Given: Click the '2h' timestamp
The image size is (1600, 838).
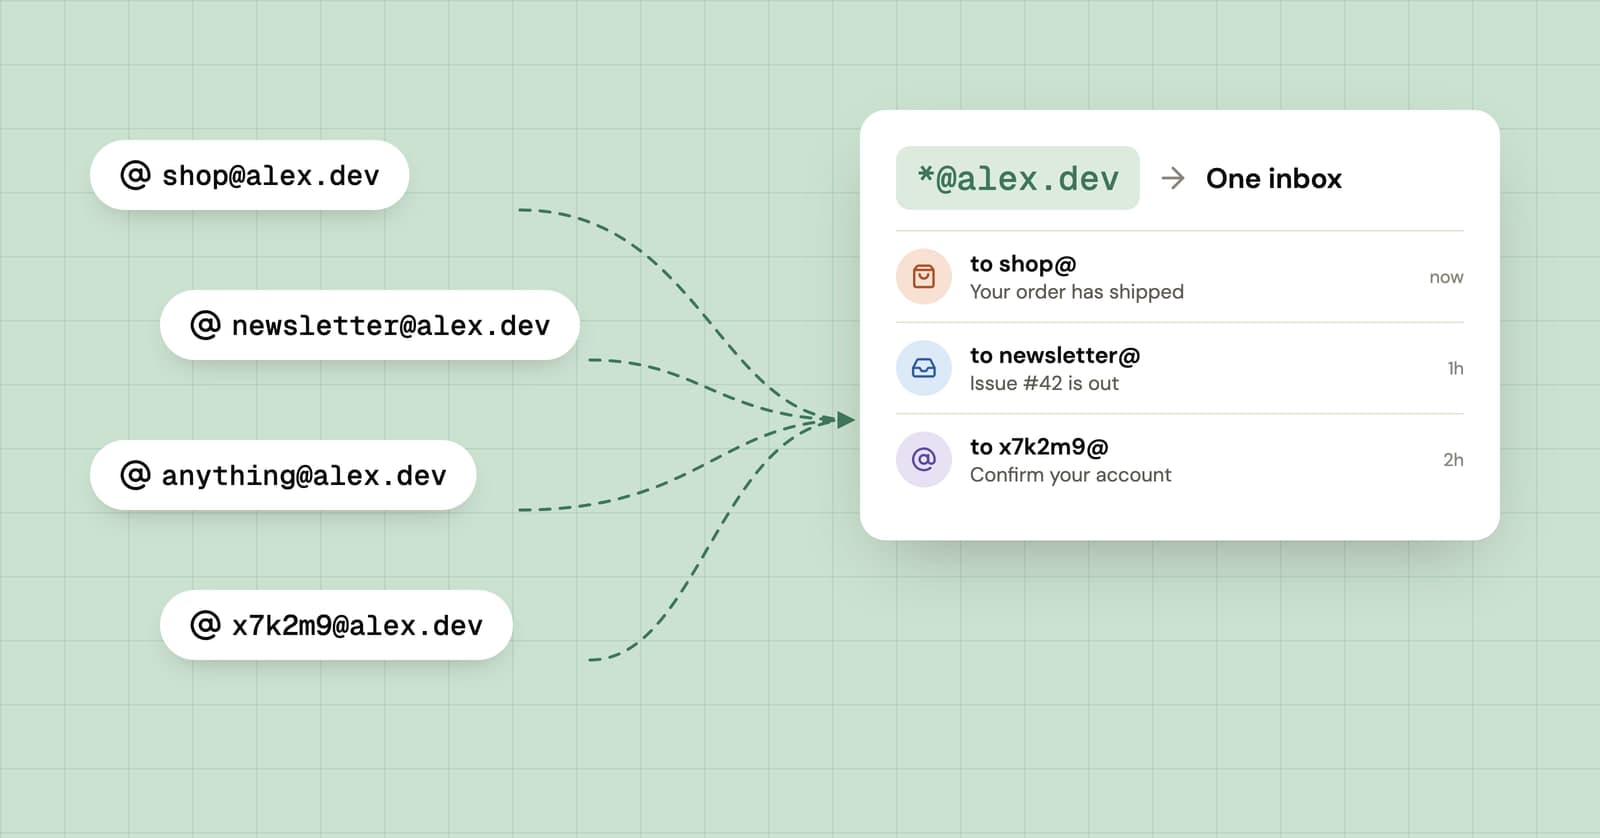Looking at the screenshot, I should click(x=1453, y=459).
